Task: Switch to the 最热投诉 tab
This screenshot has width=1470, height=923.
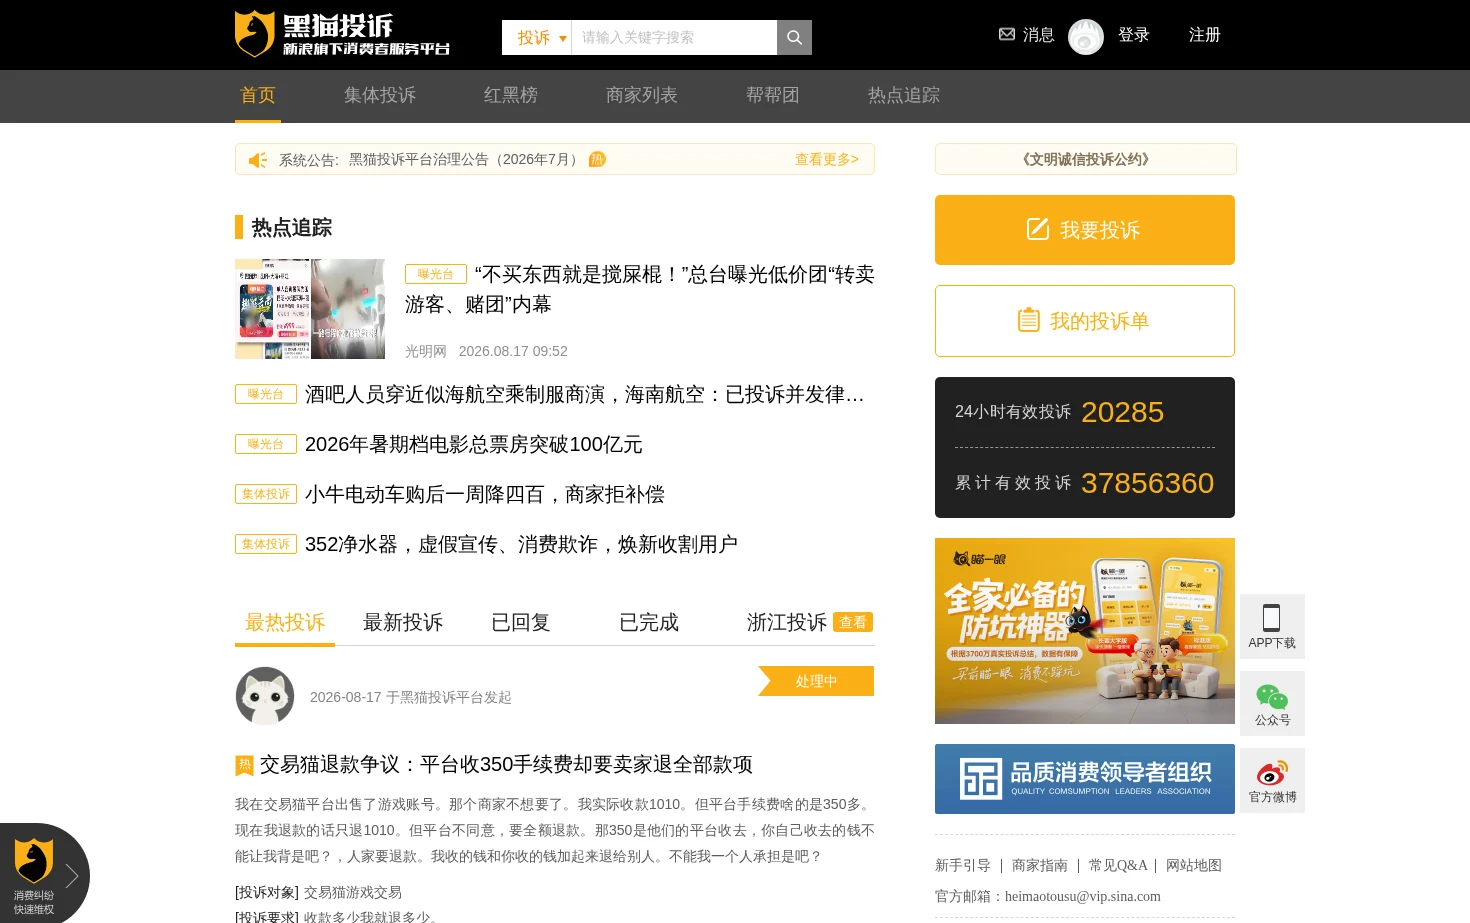Action: tap(285, 622)
